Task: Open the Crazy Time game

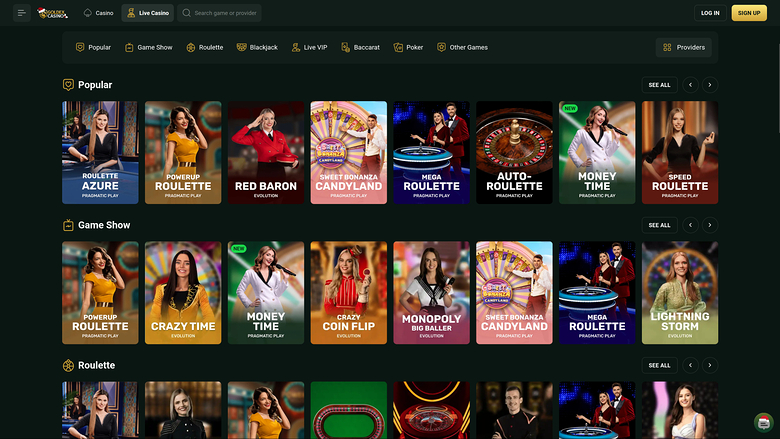Action: pyautogui.click(x=183, y=293)
